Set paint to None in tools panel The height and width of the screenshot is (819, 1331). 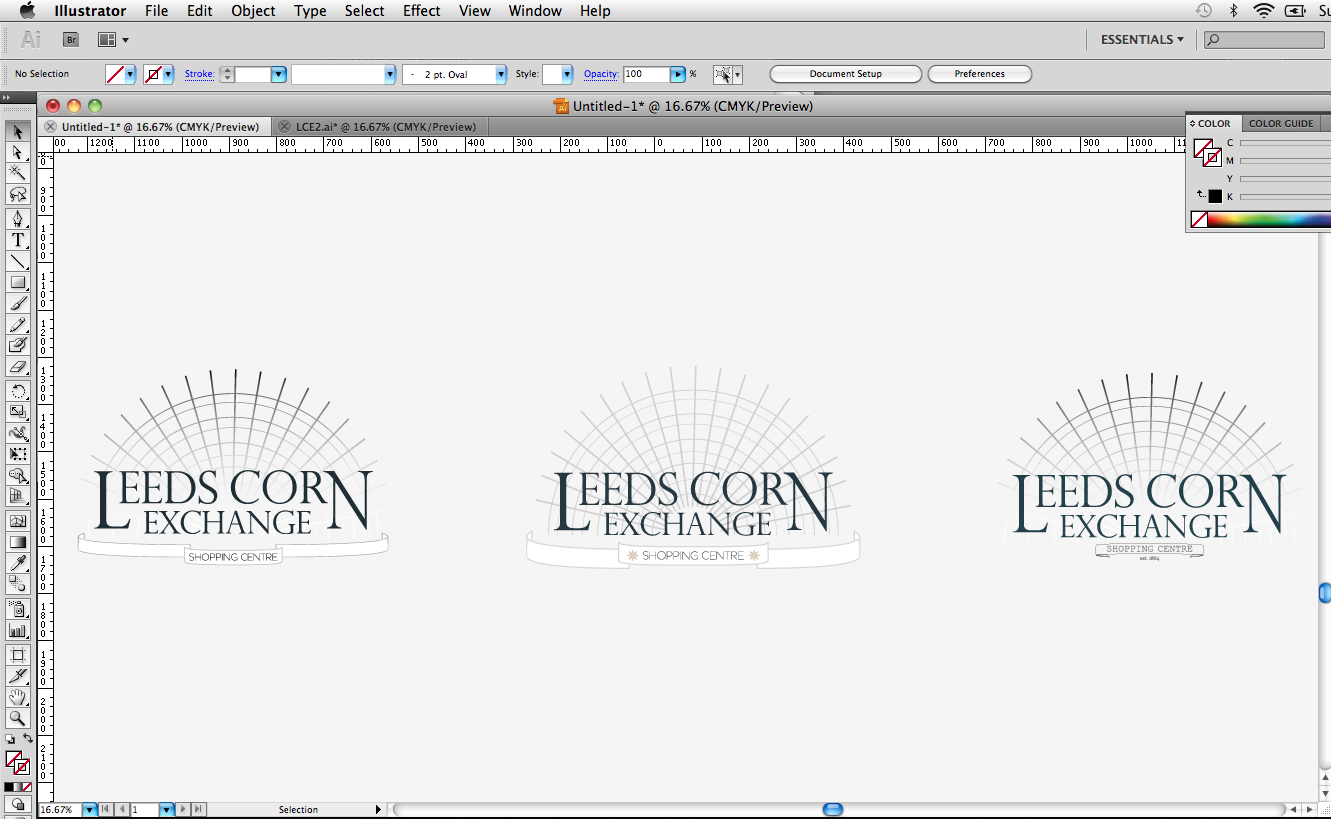tap(28, 787)
